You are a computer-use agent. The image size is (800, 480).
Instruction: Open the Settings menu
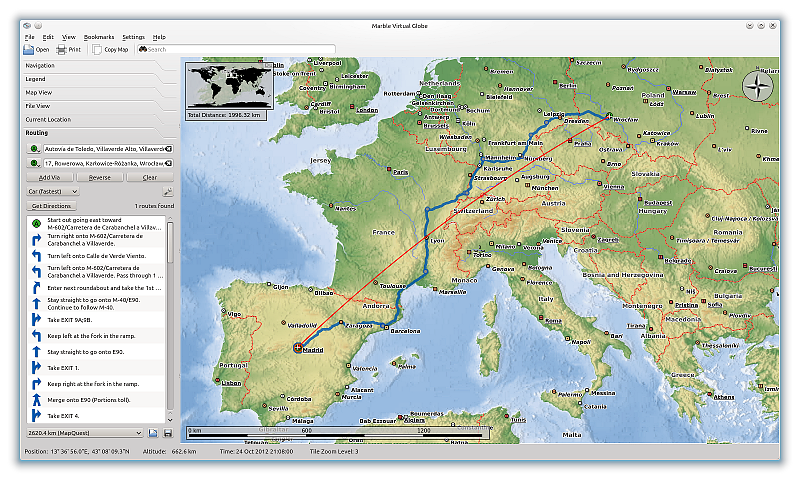tap(134, 37)
